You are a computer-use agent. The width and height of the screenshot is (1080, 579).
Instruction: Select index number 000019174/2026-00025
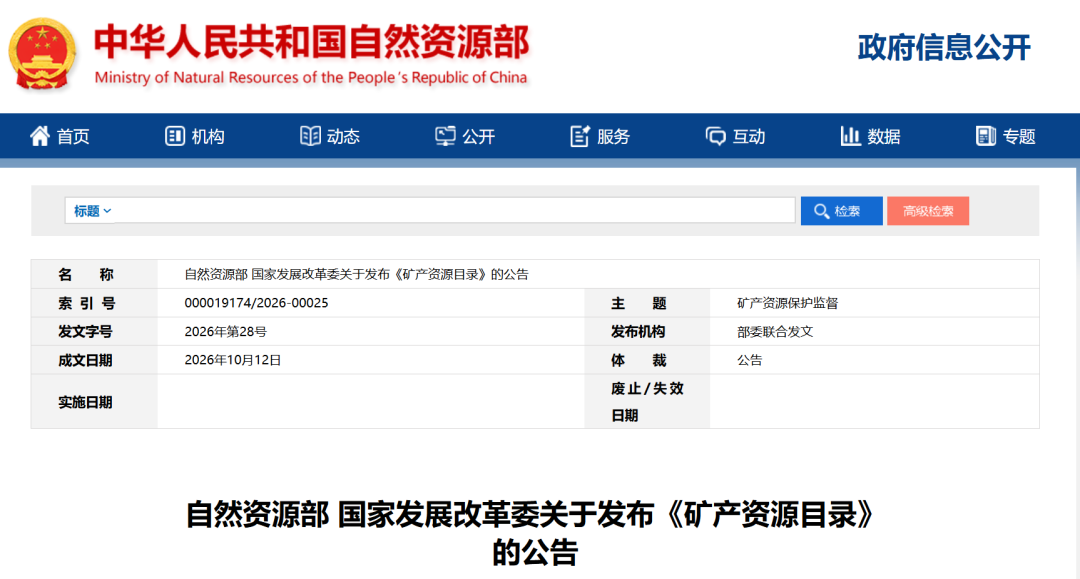(256, 303)
